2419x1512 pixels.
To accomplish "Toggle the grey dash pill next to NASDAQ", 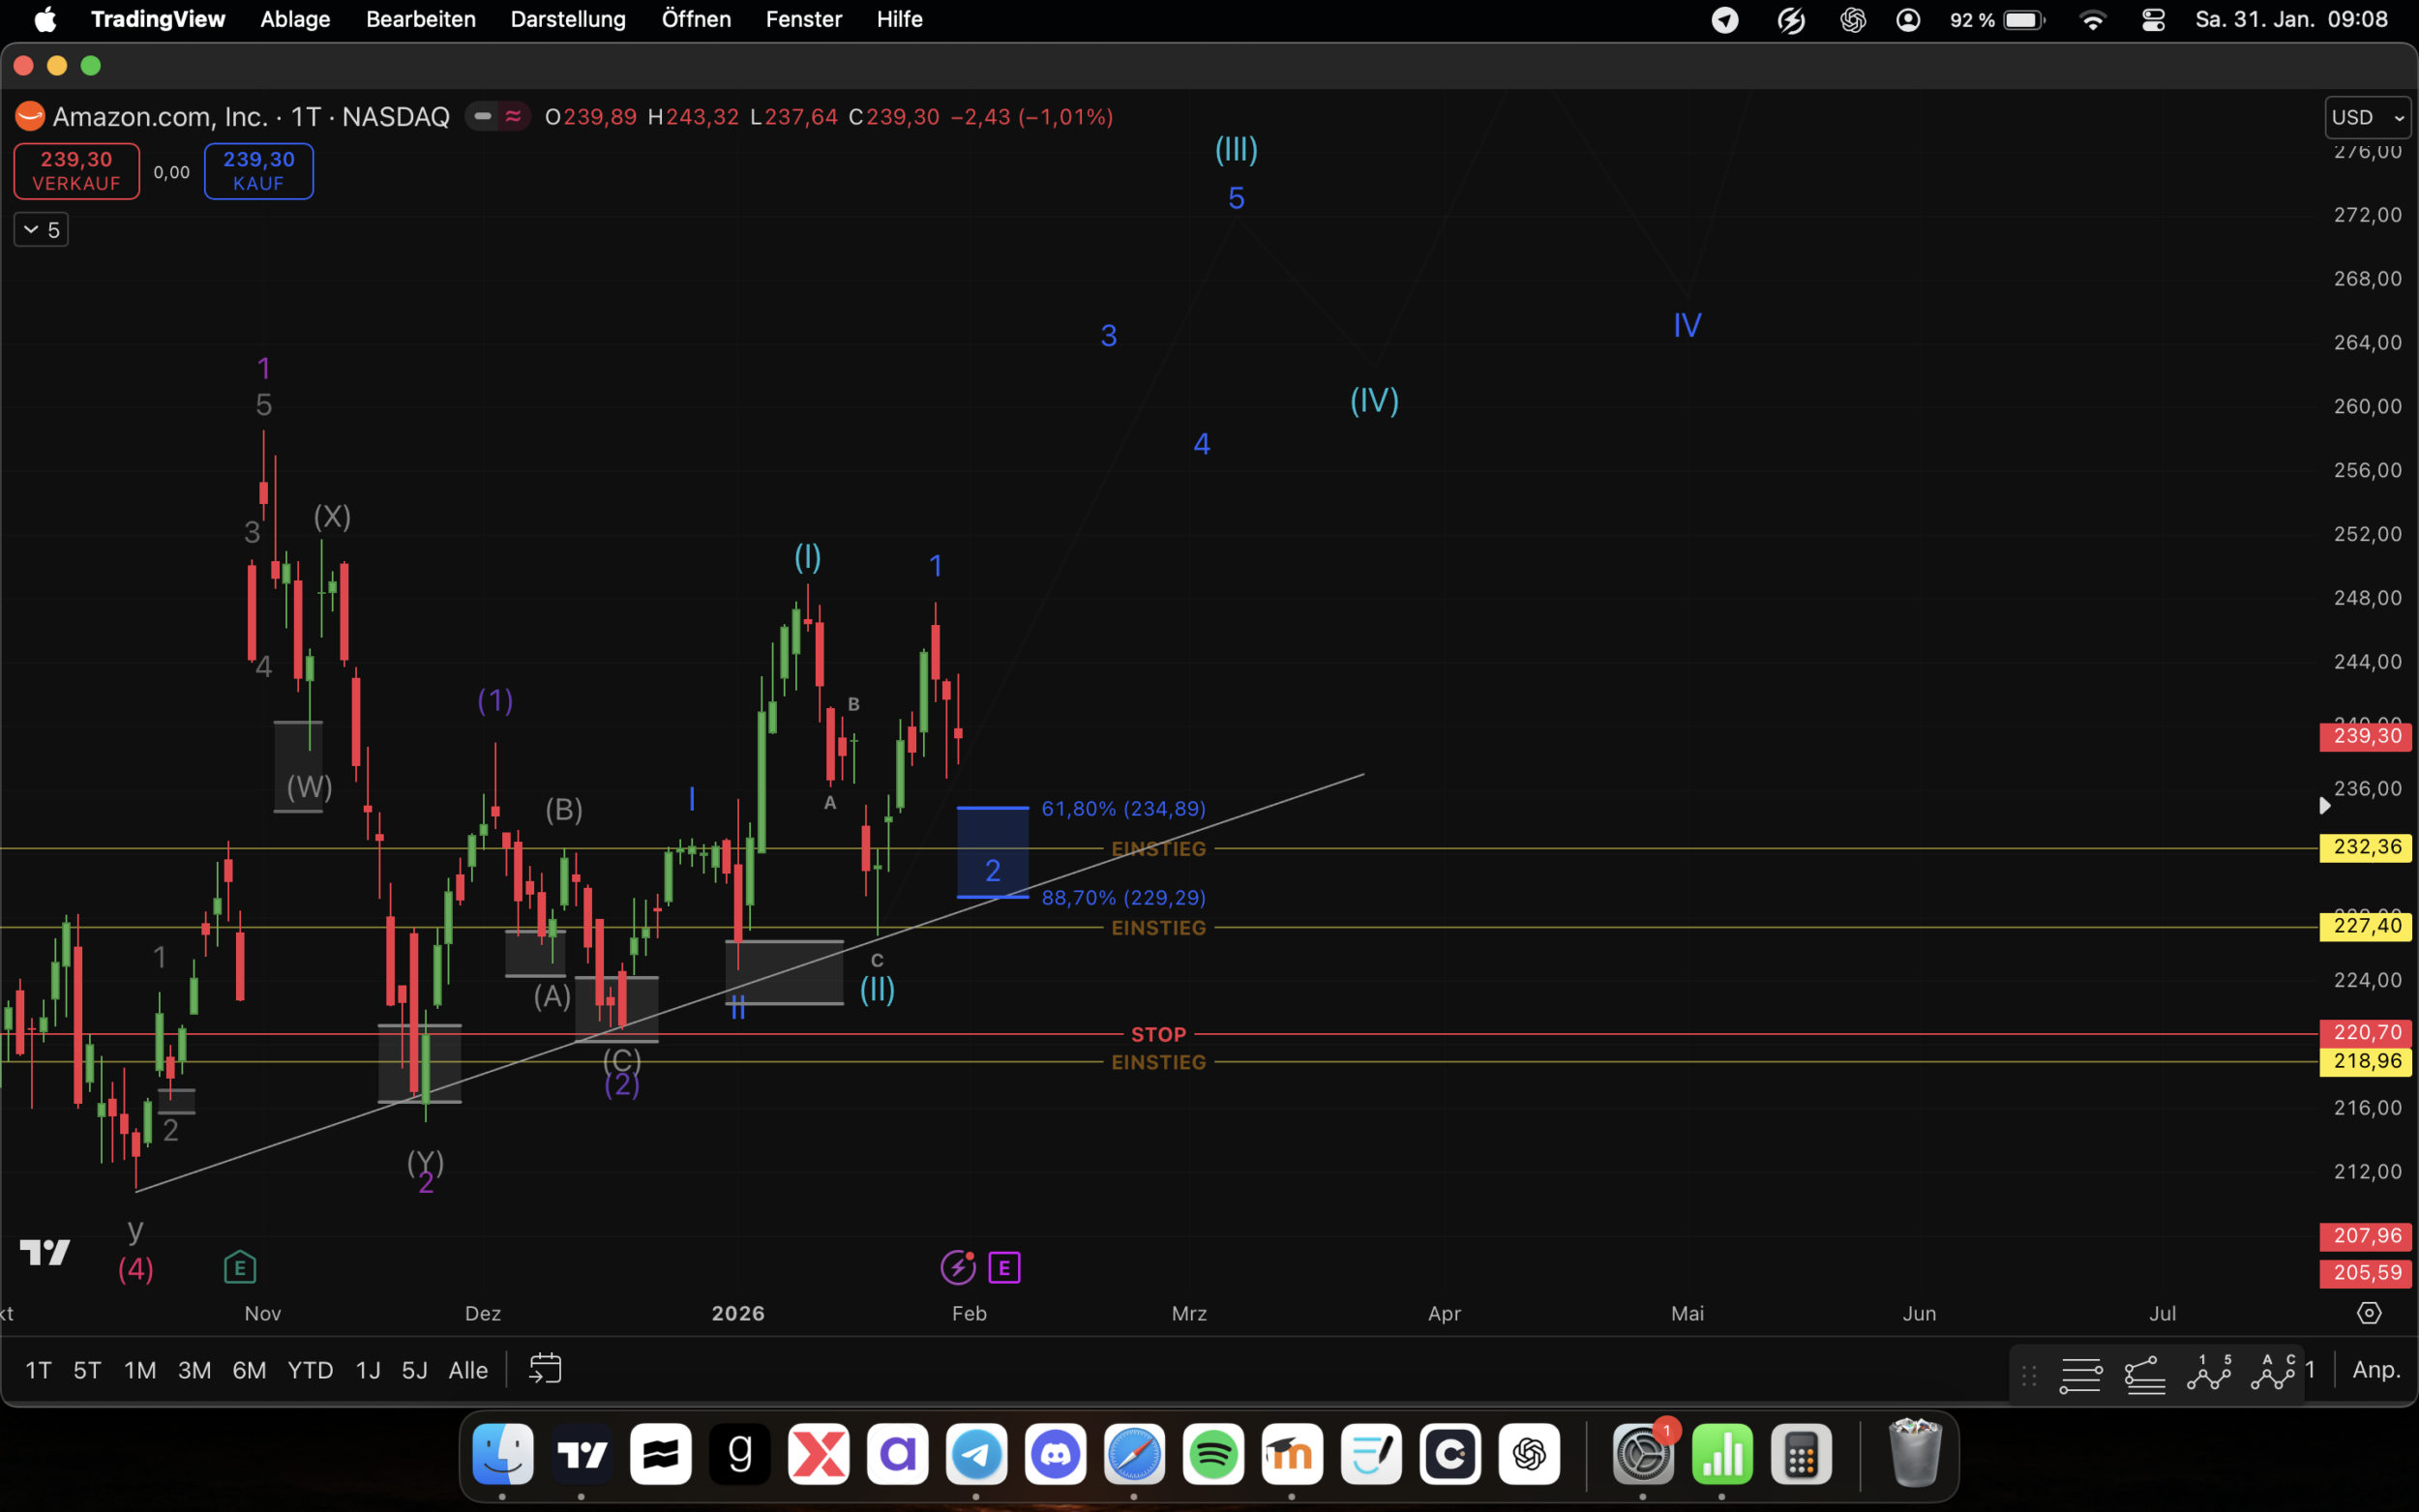I will click(x=482, y=117).
